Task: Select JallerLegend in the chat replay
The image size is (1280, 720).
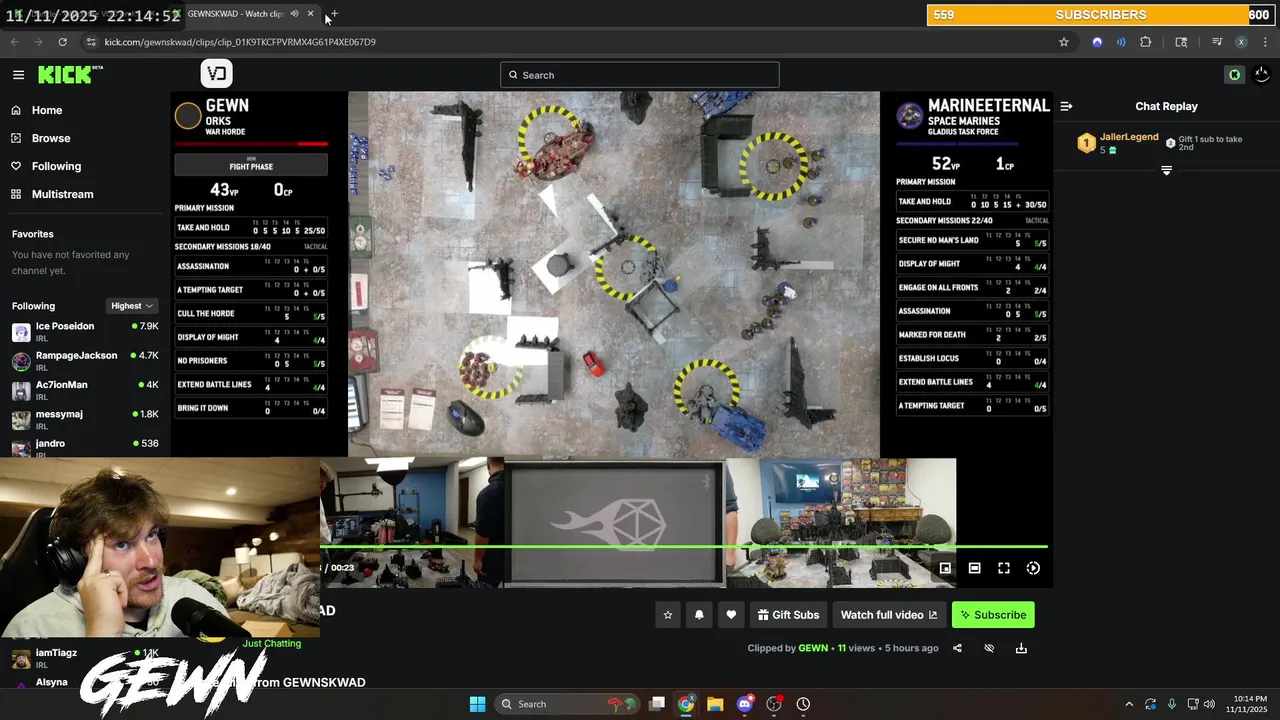Action: coord(1129,137)
